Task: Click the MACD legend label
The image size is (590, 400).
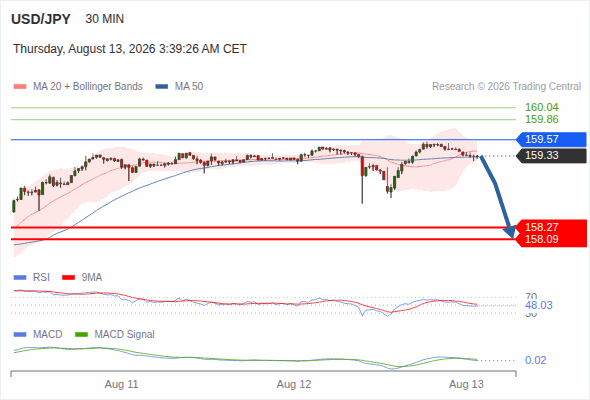Action: coord(47,335)
